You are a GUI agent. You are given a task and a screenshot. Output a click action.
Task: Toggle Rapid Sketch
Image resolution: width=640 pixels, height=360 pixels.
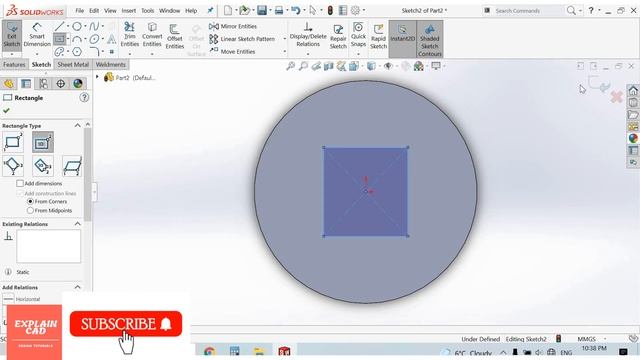(x=378, y=36)
